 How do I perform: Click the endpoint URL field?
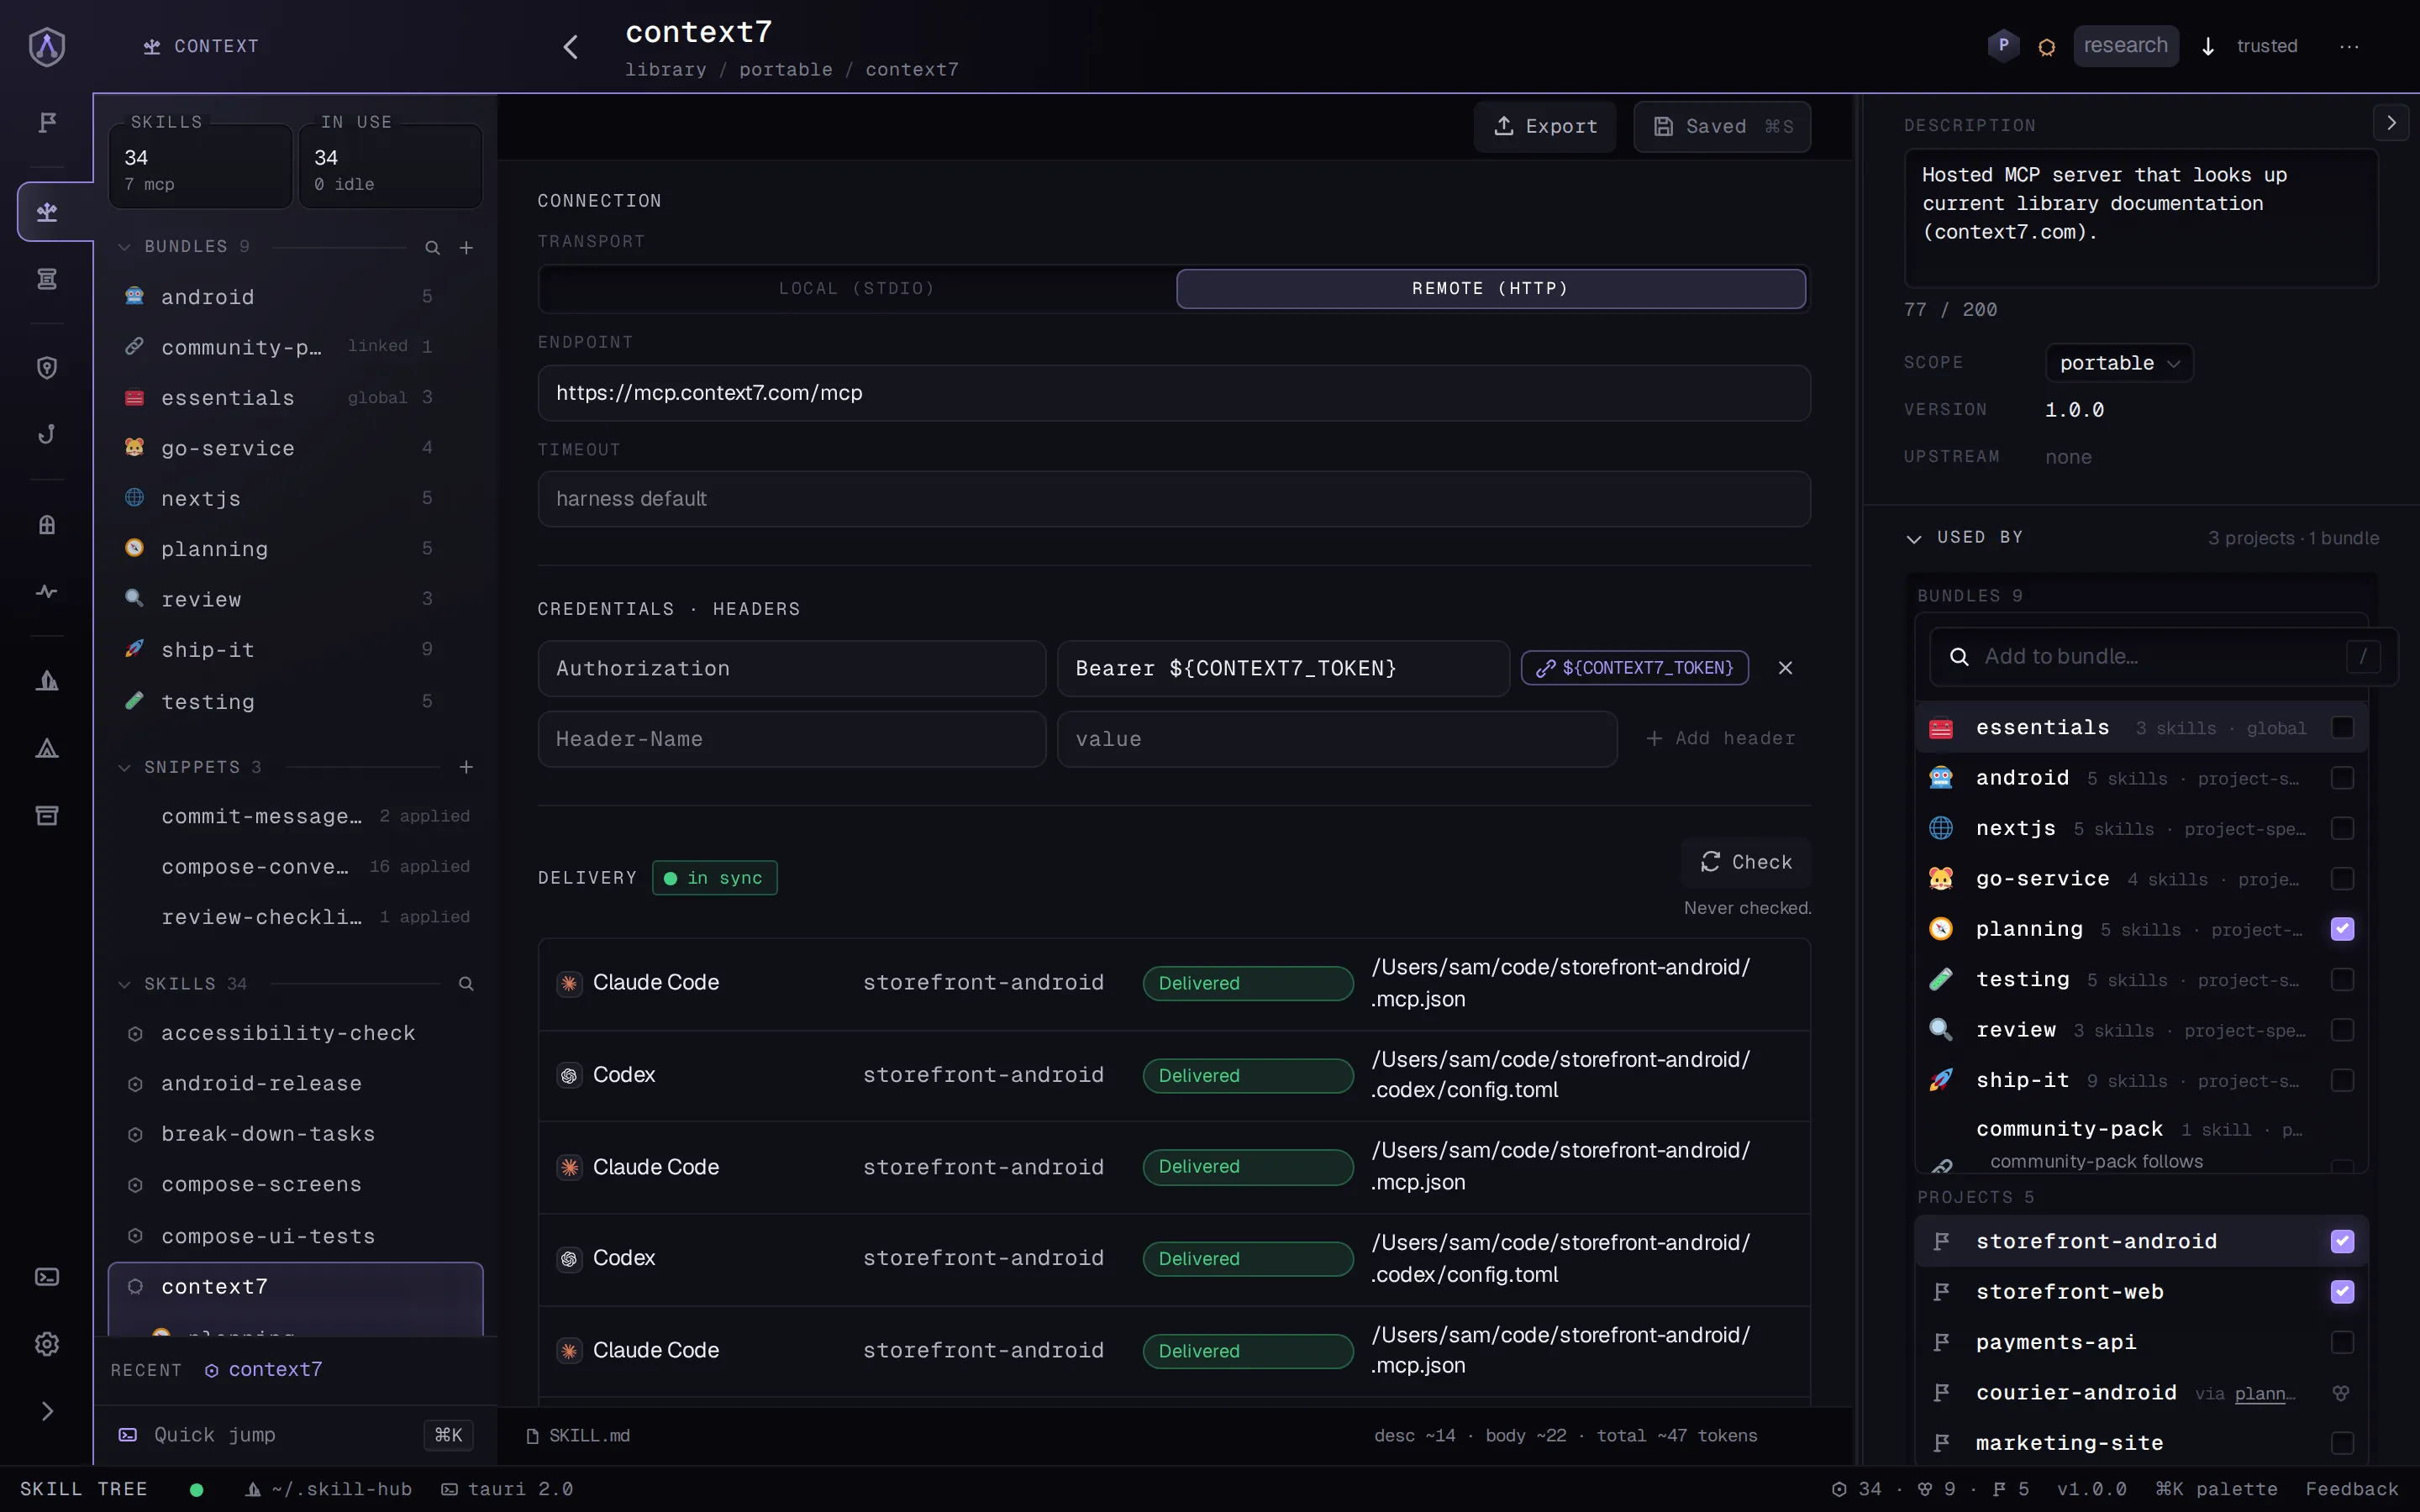(1174, 393)
